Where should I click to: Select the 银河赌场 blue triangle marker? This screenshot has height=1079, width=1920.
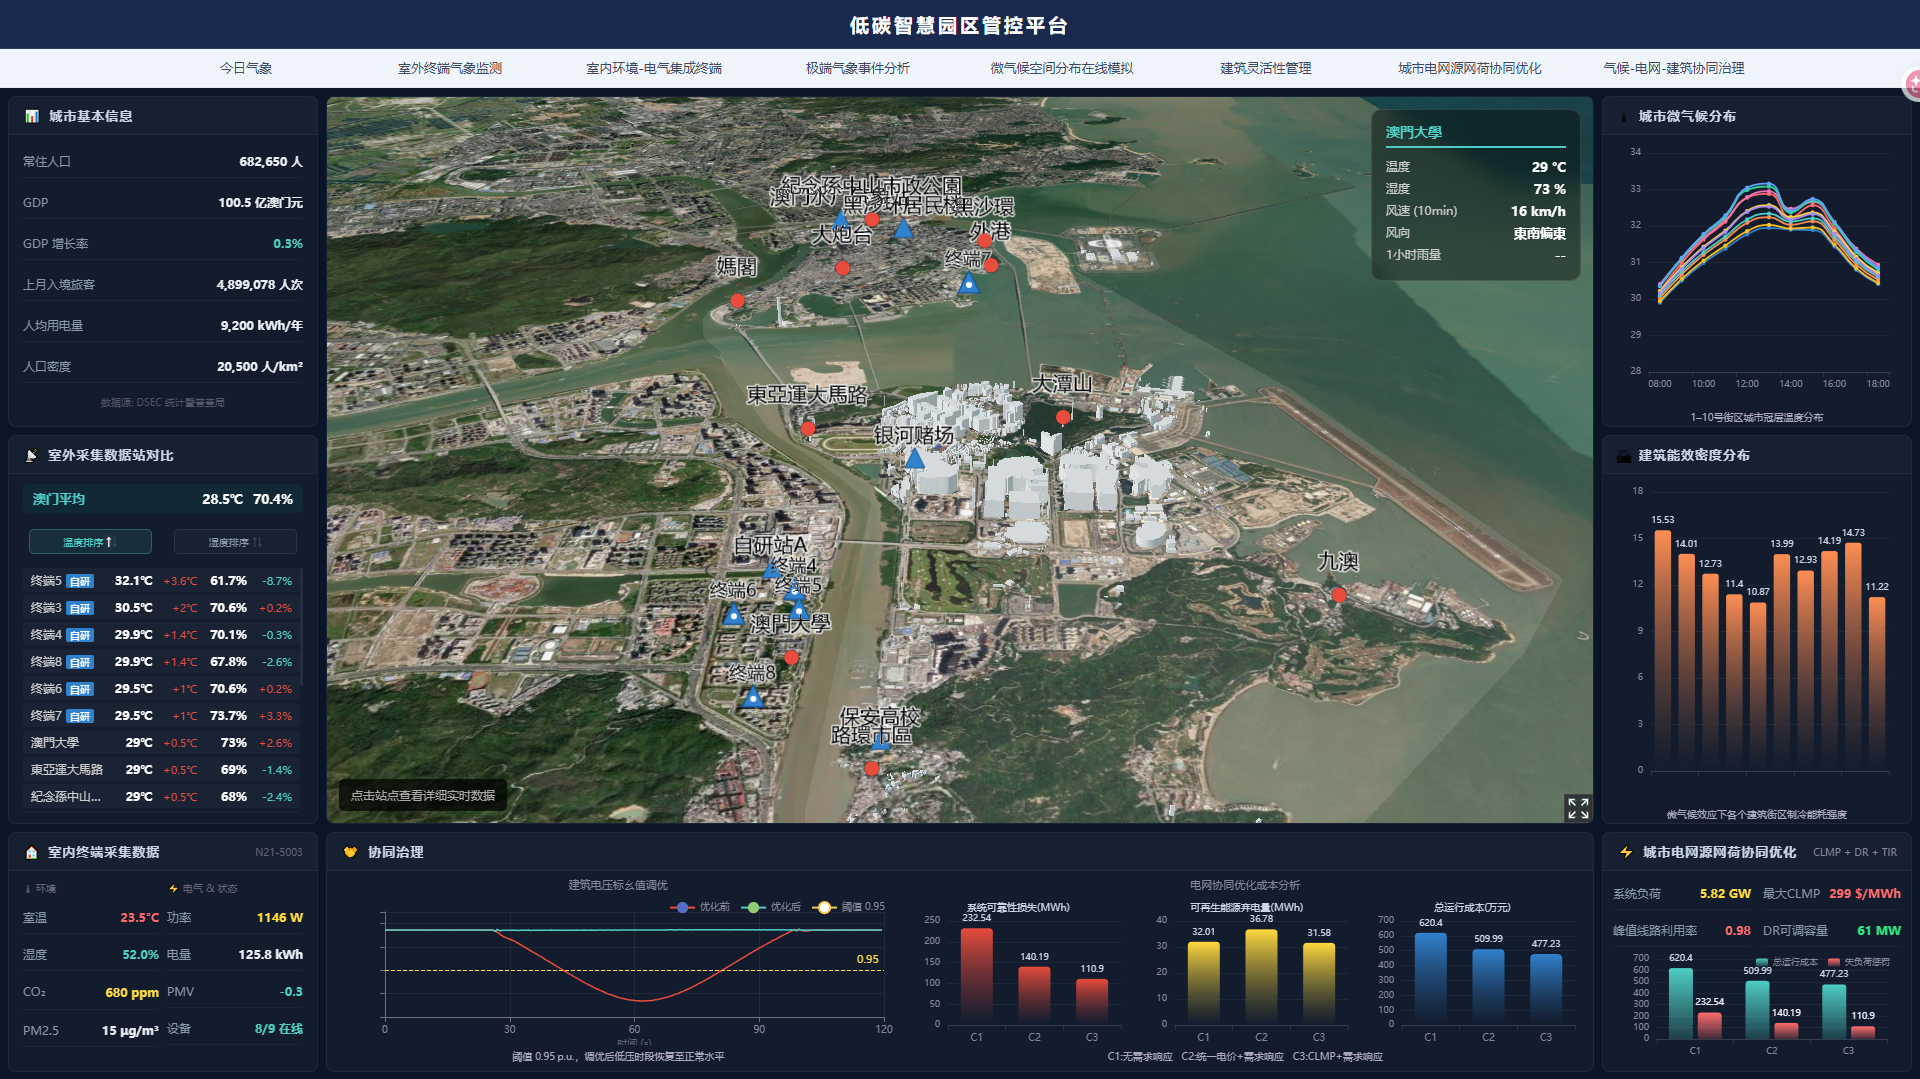pos(914,459)
